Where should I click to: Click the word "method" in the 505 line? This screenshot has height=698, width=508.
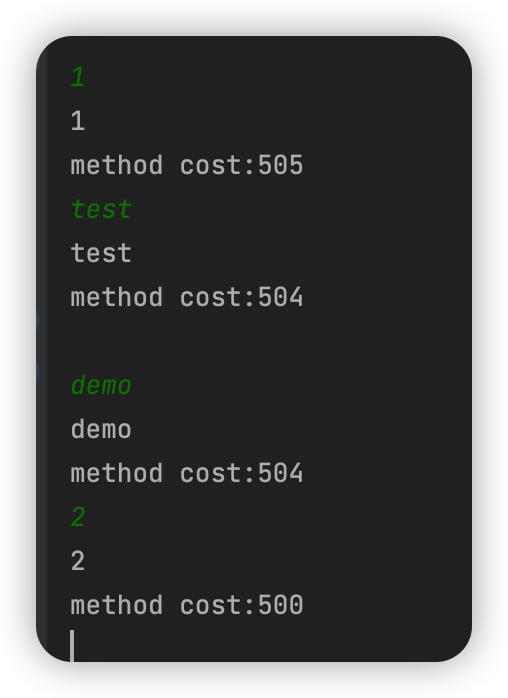(x=117, y=165)
